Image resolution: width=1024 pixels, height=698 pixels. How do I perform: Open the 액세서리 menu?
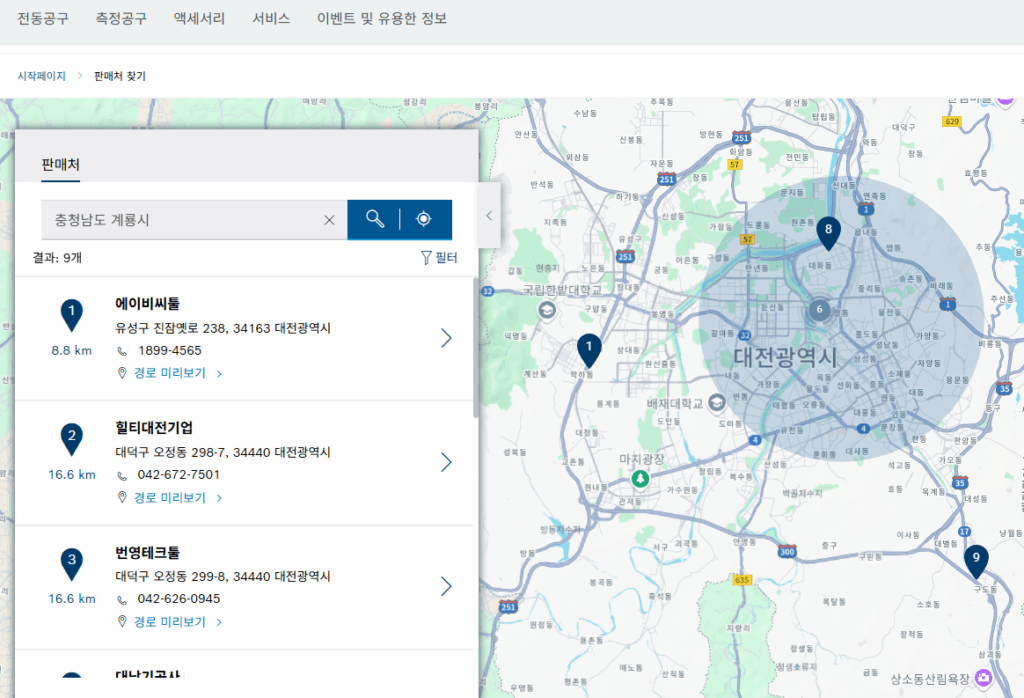pyautogui.click(x=199, y=18)
